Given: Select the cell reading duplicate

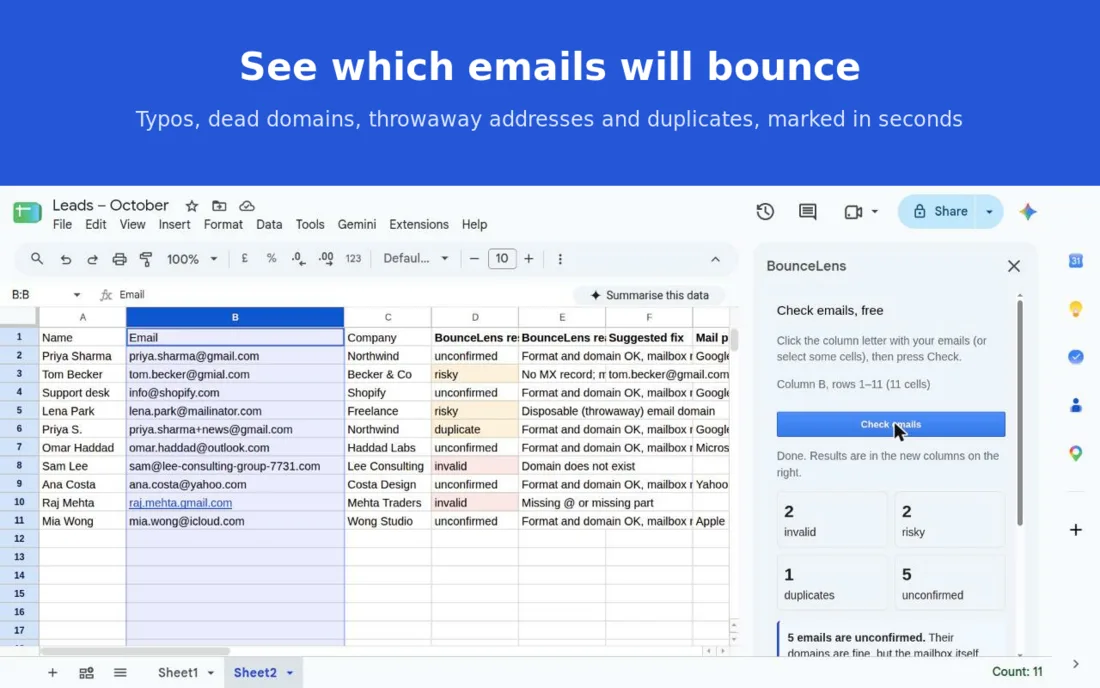Looking at the screenshot, I should 475,429.
